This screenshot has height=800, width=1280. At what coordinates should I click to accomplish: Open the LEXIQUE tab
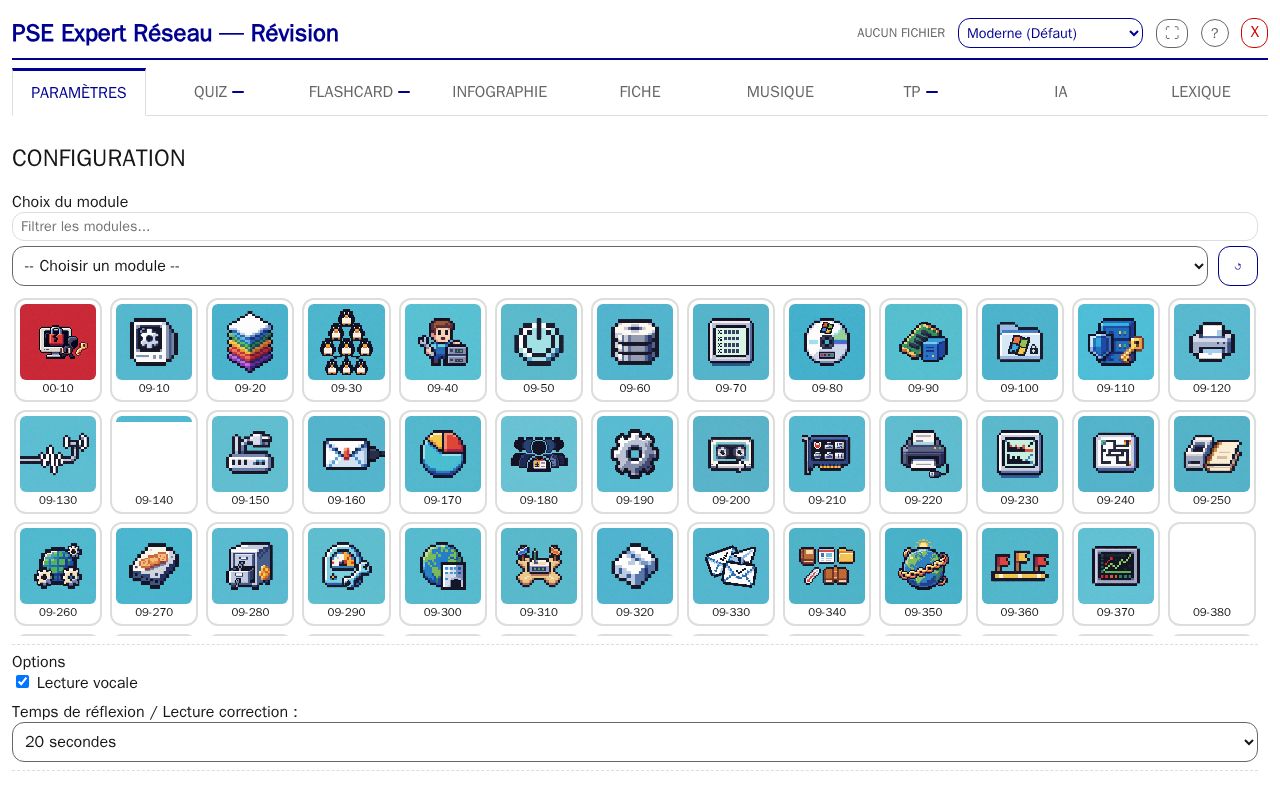tap(1200, 92)
